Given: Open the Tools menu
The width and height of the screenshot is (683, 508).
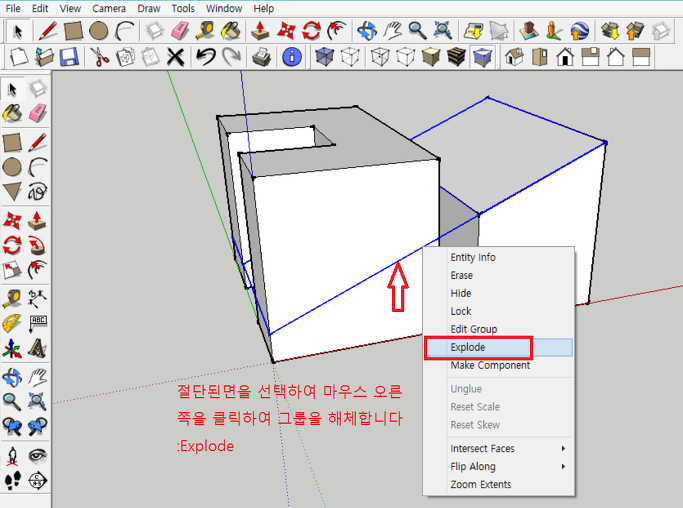Looking at the screenshot, I should (183, 8).
